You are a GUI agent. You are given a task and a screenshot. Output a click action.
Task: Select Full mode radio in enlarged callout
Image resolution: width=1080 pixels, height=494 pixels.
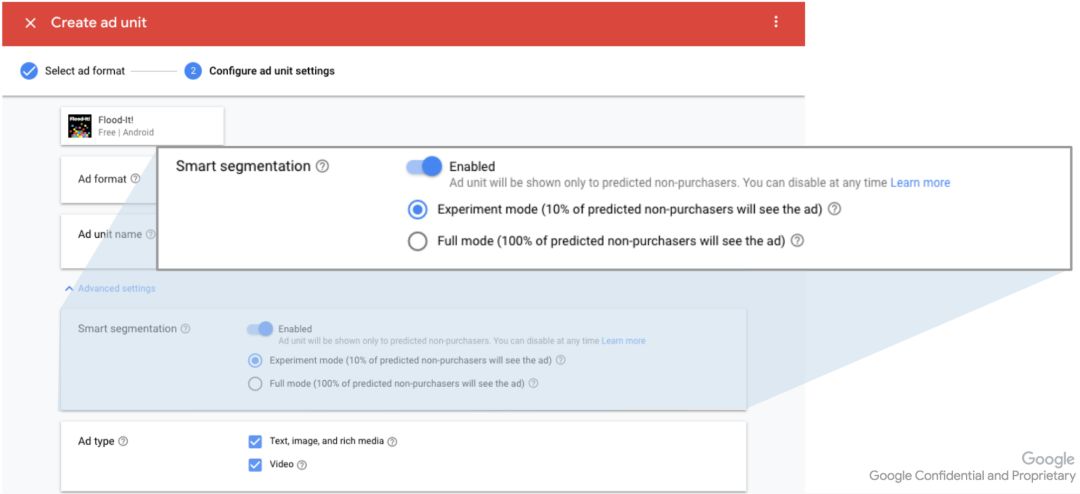click(417, 241)
